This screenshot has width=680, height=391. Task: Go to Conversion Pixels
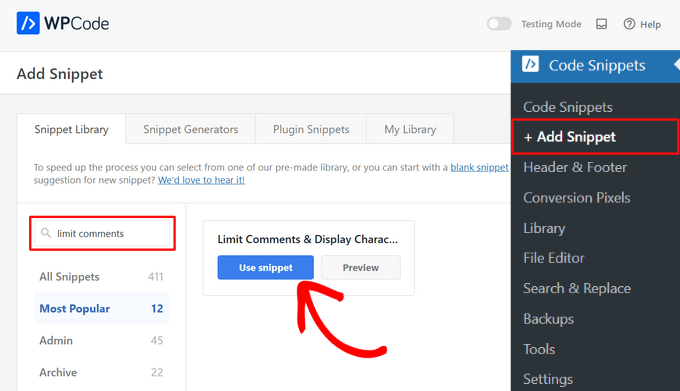[576, 198]
